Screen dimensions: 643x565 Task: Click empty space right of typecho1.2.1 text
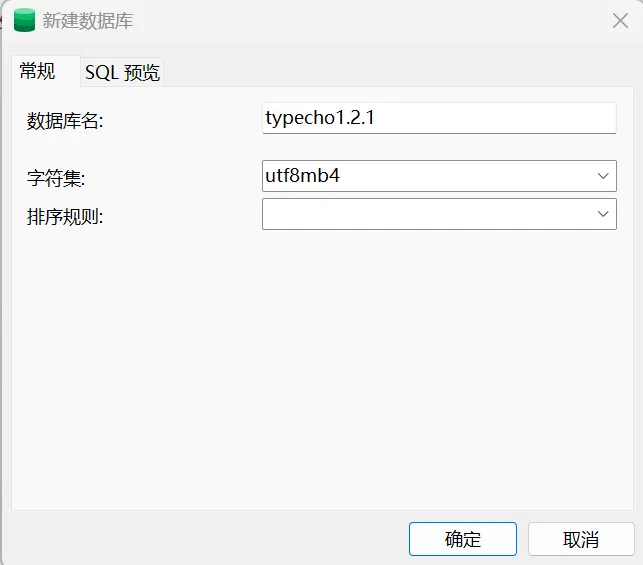click(500, 118)
